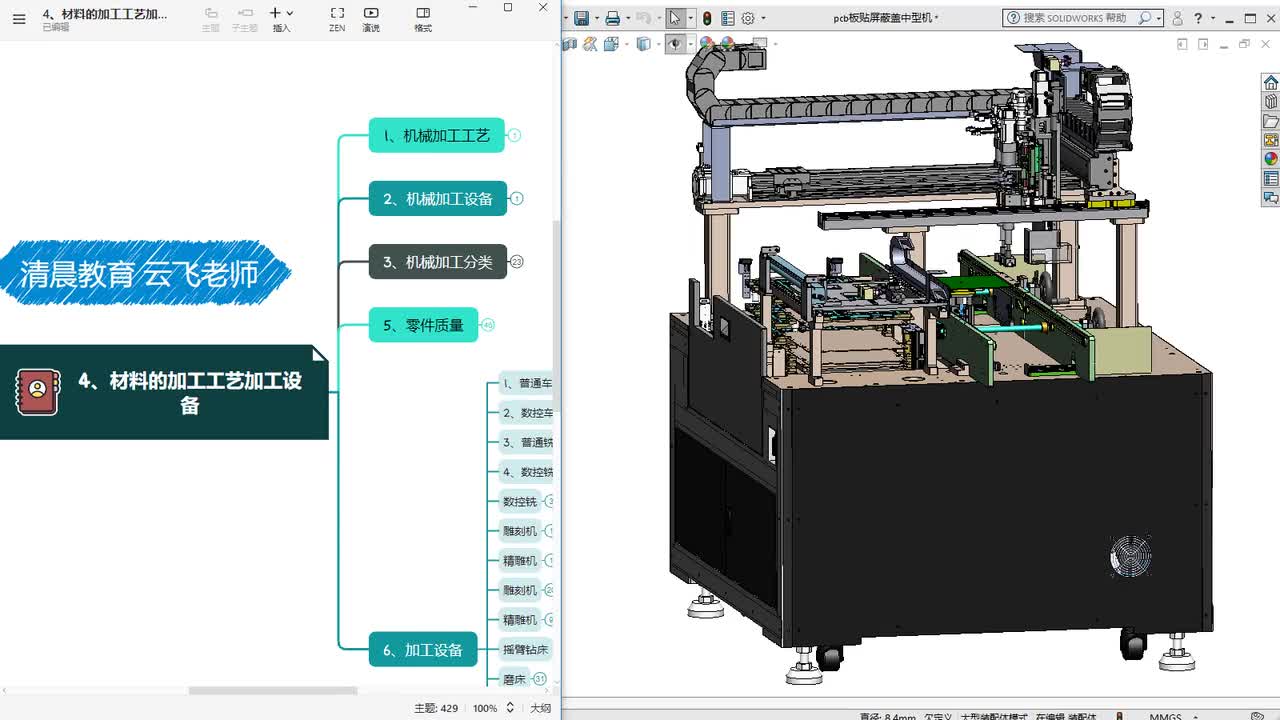Select the 零件质量 topic node

point(423,325)
